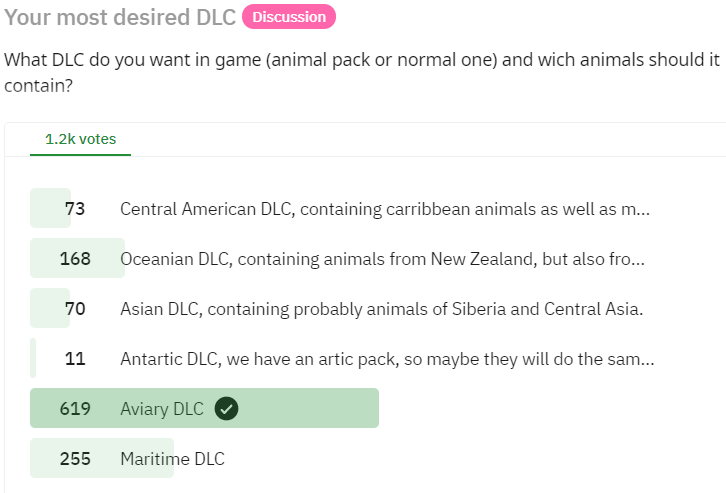
Task: Click the 11 vote count for Antartic DLC
Action: click(x=75, y=359)
